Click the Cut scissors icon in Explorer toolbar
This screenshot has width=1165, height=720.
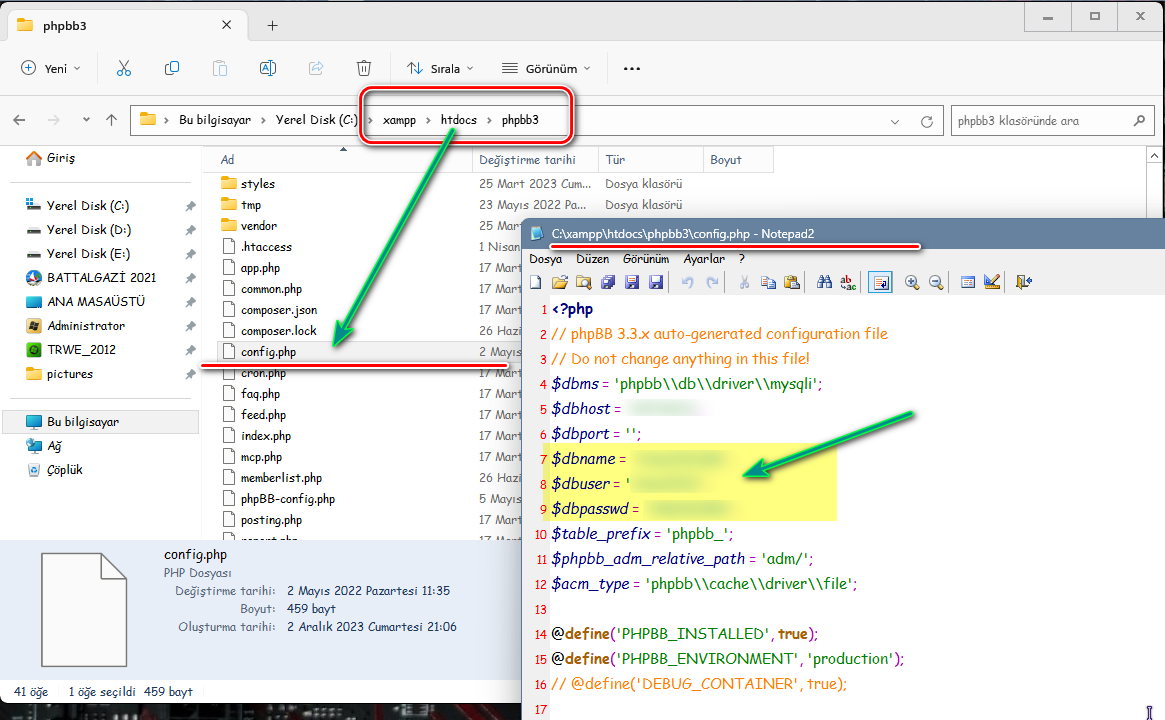tap(123, 68)
